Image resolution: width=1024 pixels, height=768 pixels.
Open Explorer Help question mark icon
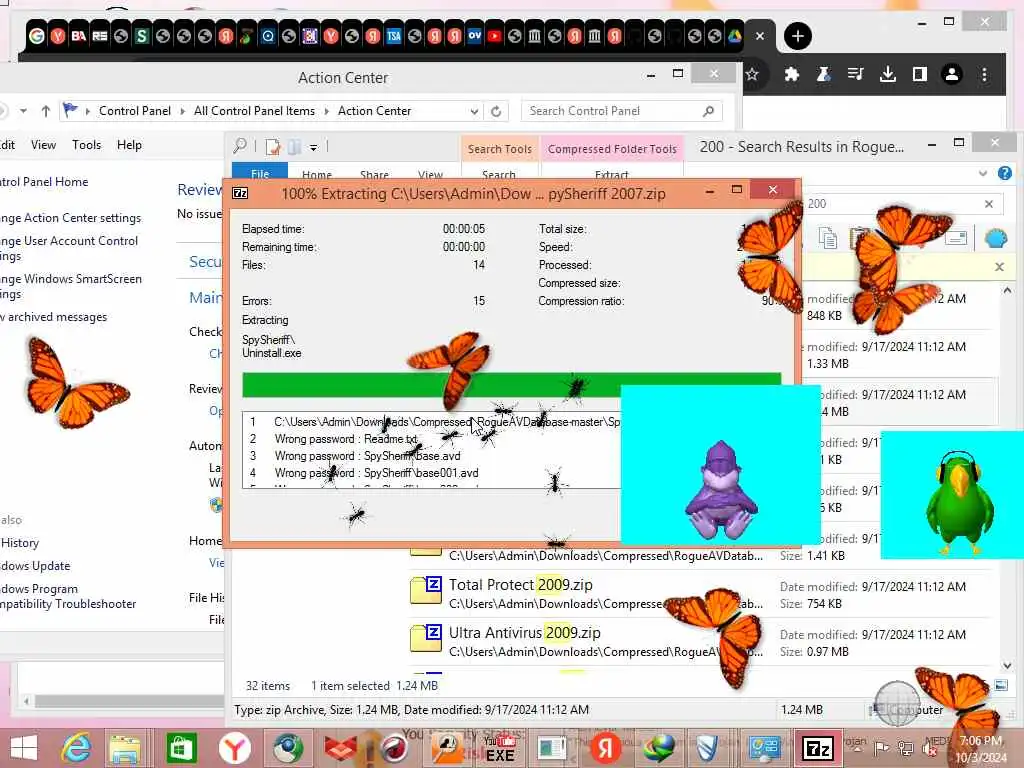tap(1004, 173)
